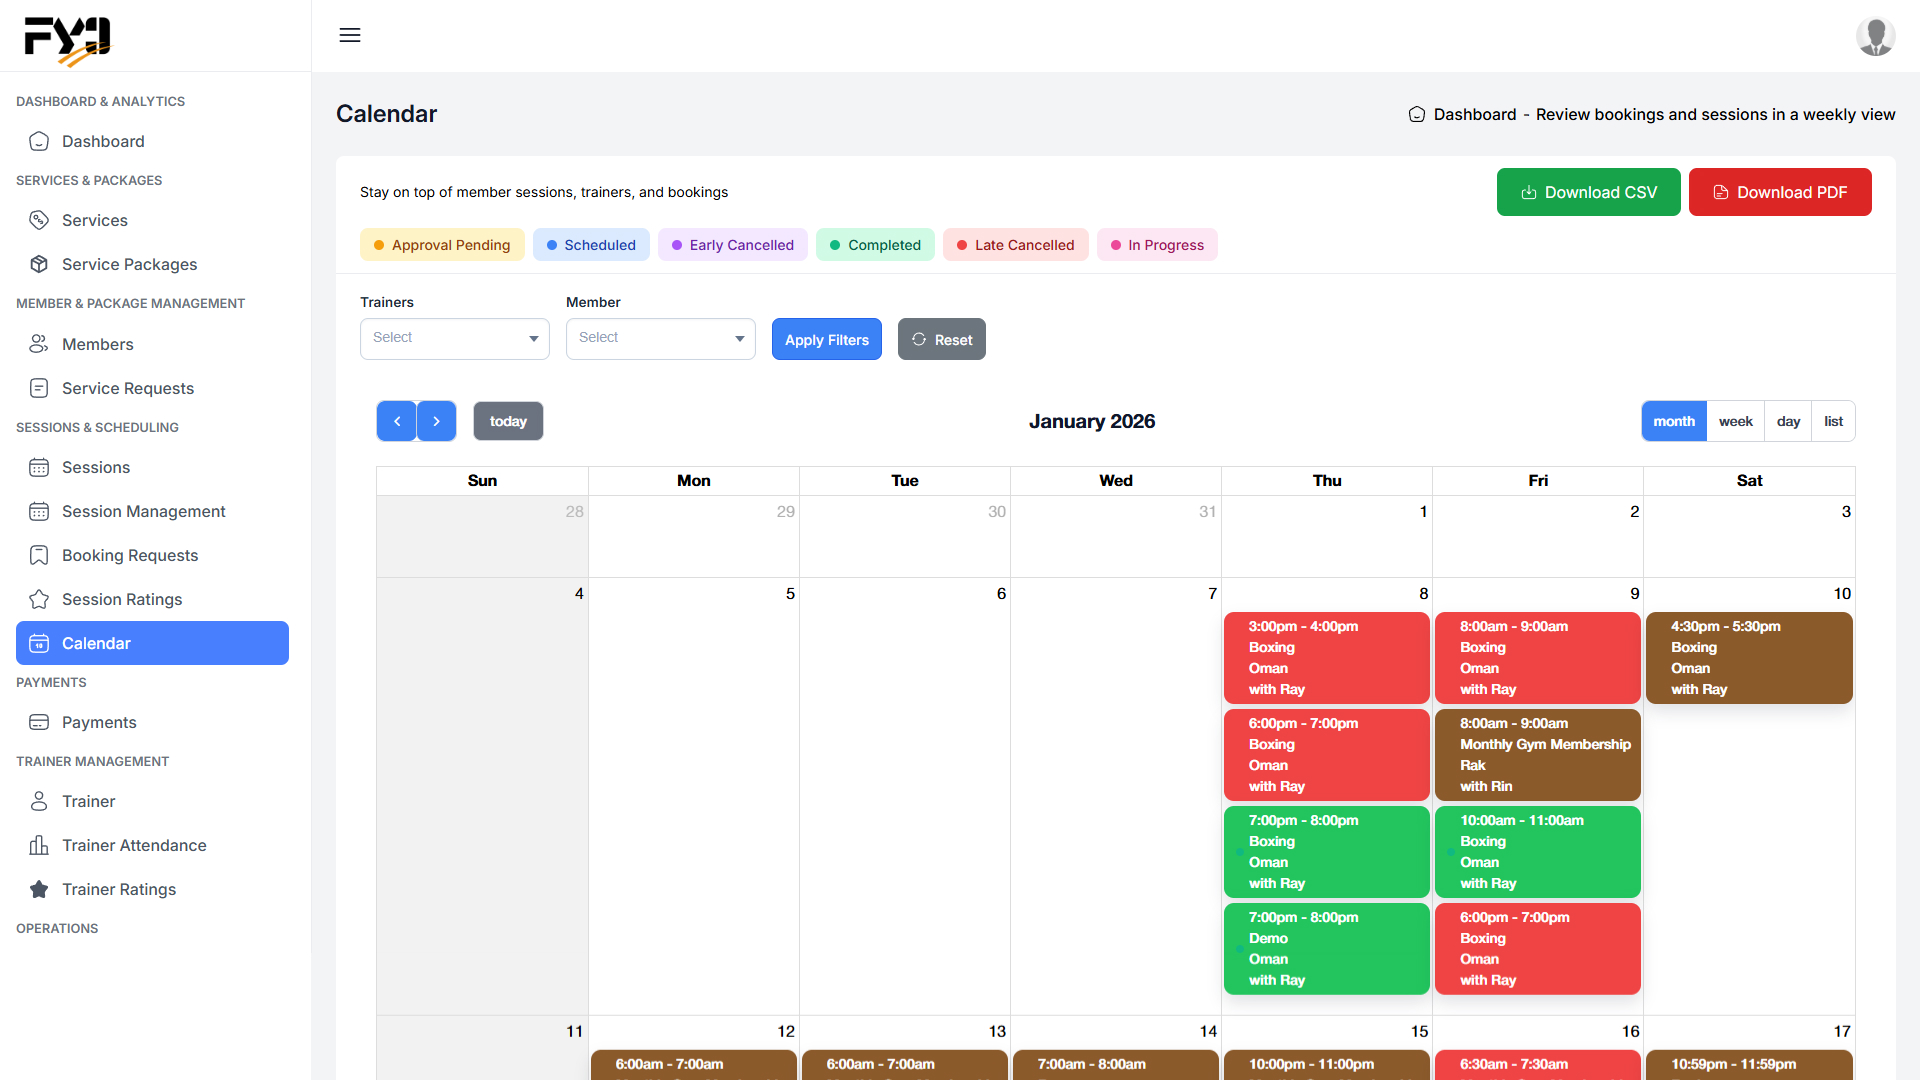Open the Trainers Select dropdown
The image size is (1920, 1080).
[x=454, y=338]
